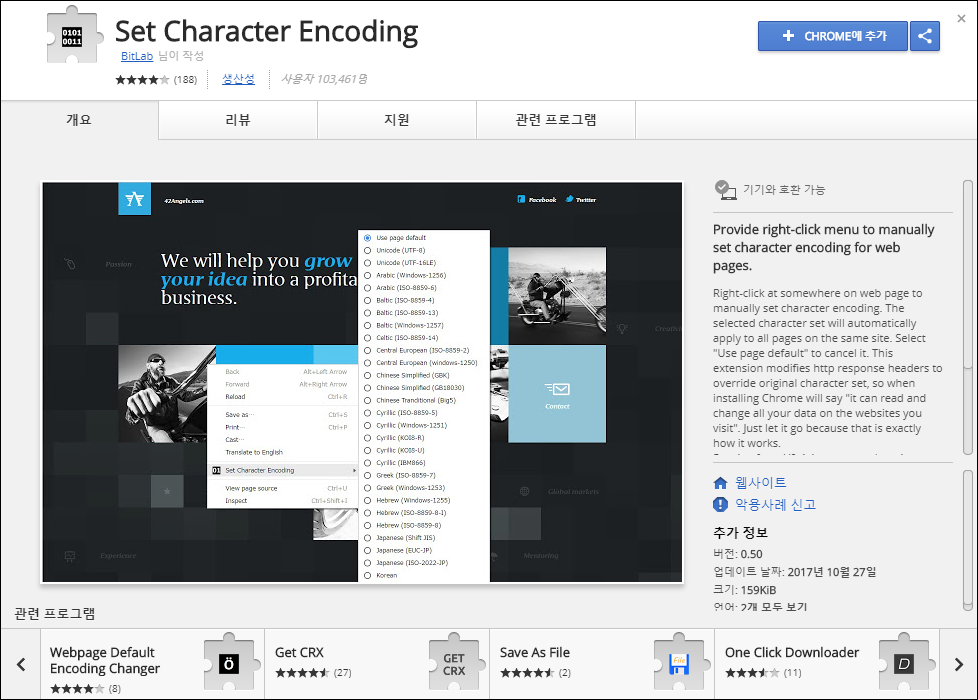
Task: Open the 웹사이트 link
Action: (x=760, y=482)
